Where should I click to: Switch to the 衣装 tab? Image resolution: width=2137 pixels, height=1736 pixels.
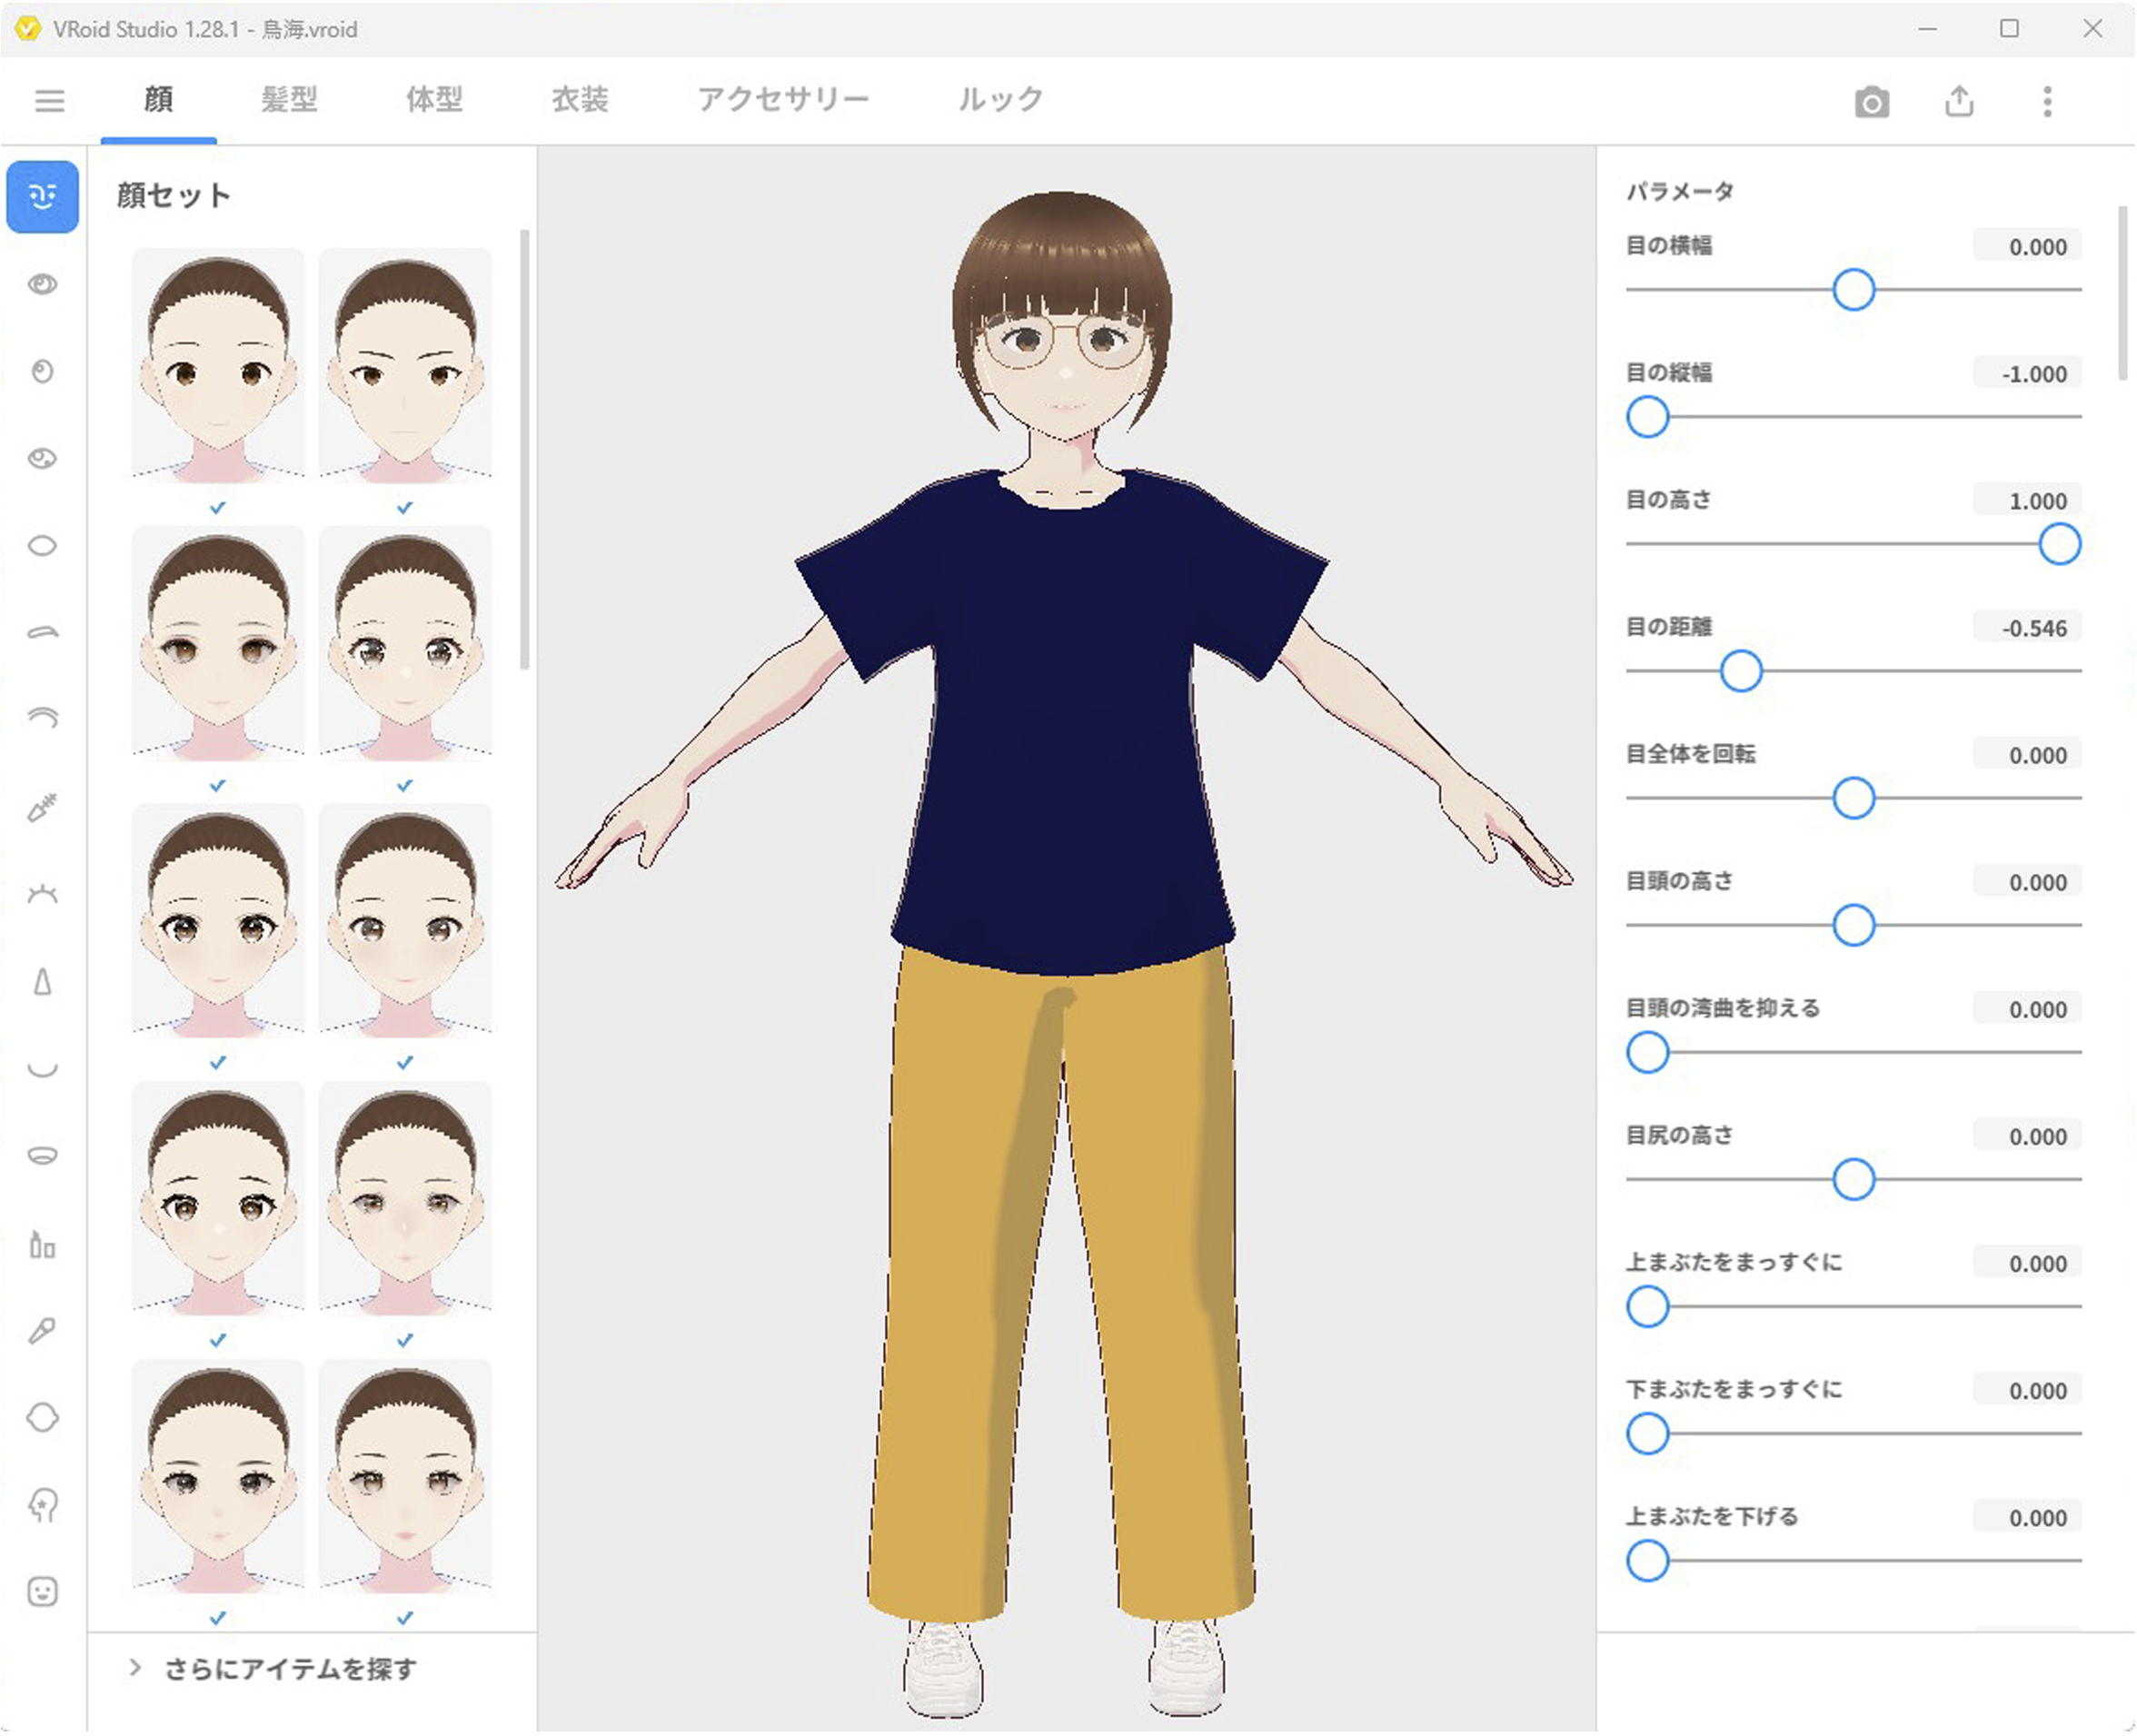(x=580, y=100)
